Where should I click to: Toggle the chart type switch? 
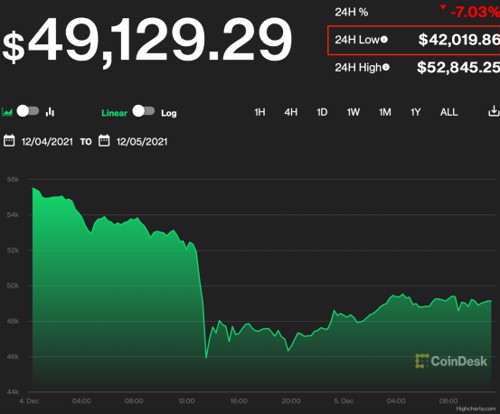(28, 111)
